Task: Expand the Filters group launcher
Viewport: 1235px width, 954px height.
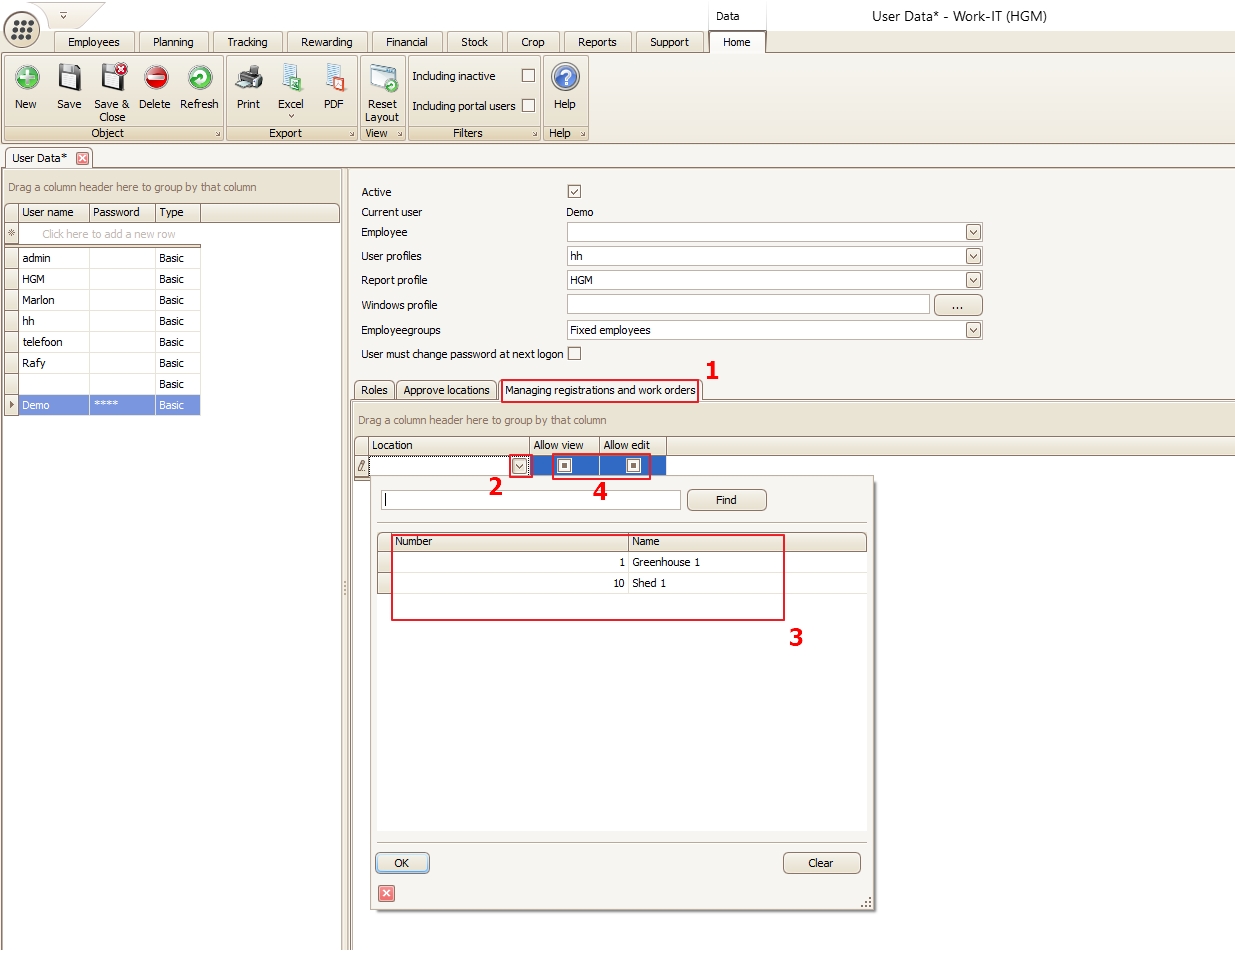Action: pos(535,134)
